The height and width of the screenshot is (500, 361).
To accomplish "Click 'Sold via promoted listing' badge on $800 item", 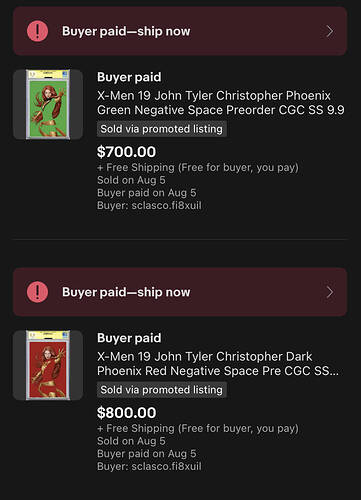I will (162, 390).
